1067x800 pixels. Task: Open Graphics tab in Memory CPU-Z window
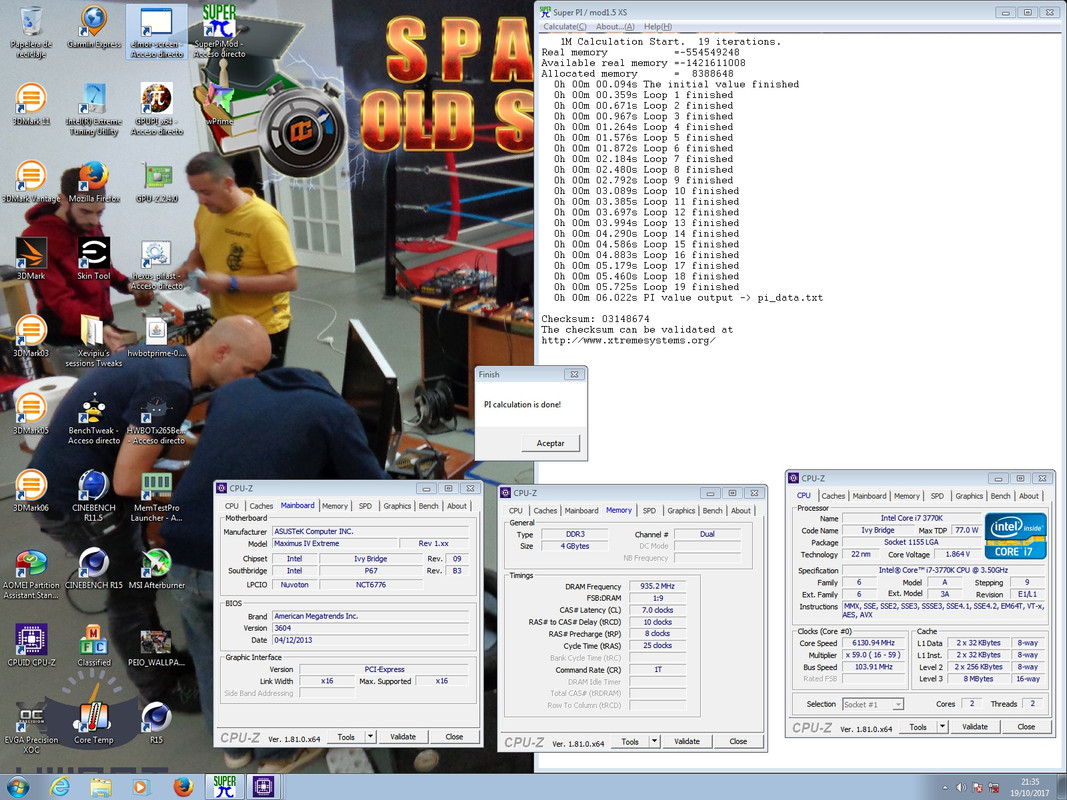pos(681,511)
